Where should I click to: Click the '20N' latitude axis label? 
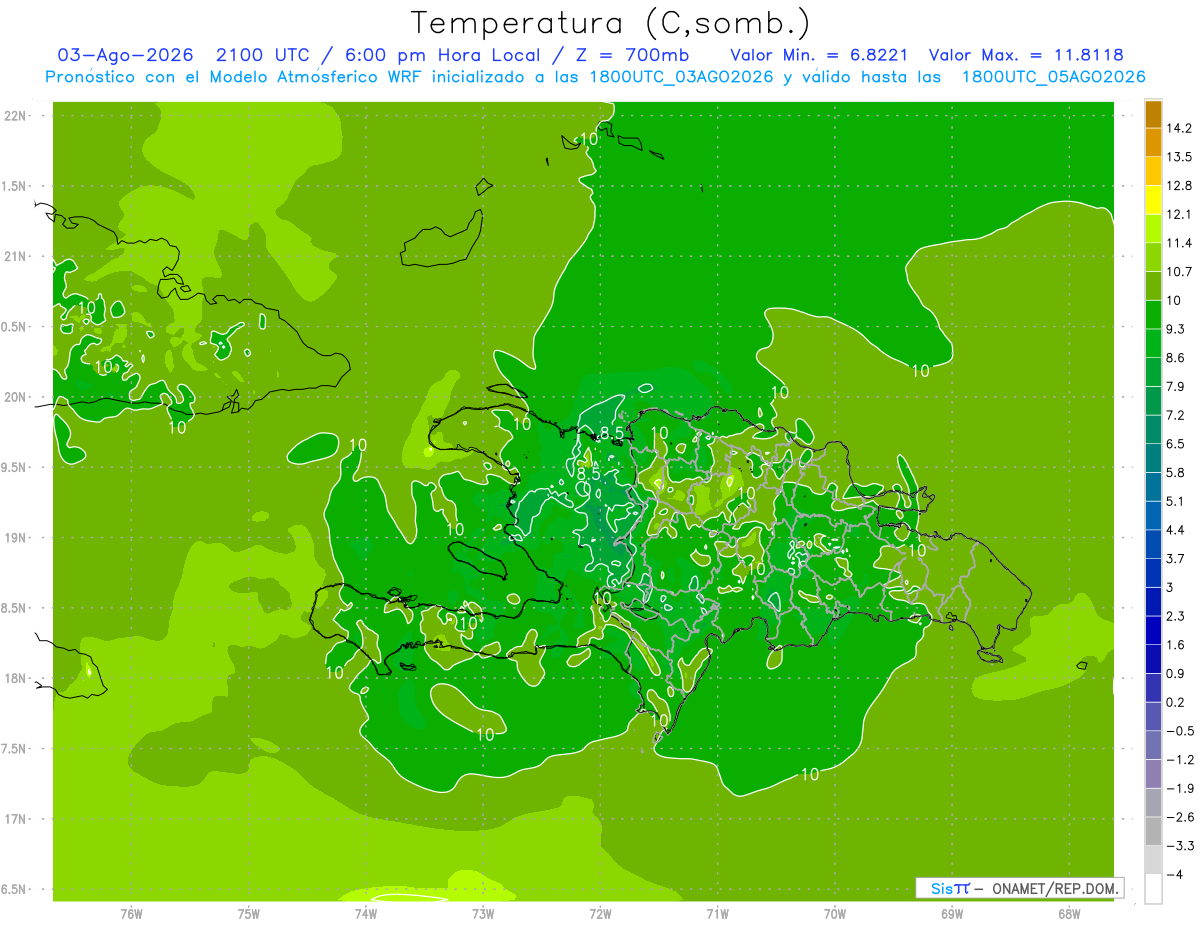click(x=16, y=397)
